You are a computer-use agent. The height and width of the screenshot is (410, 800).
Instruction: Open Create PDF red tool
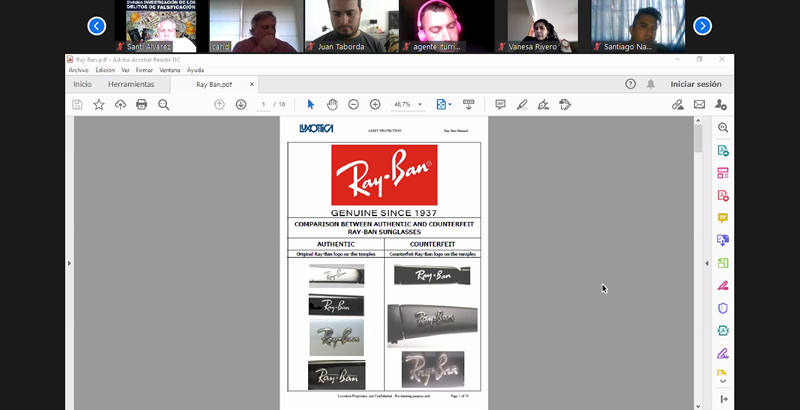coord(723,195)
